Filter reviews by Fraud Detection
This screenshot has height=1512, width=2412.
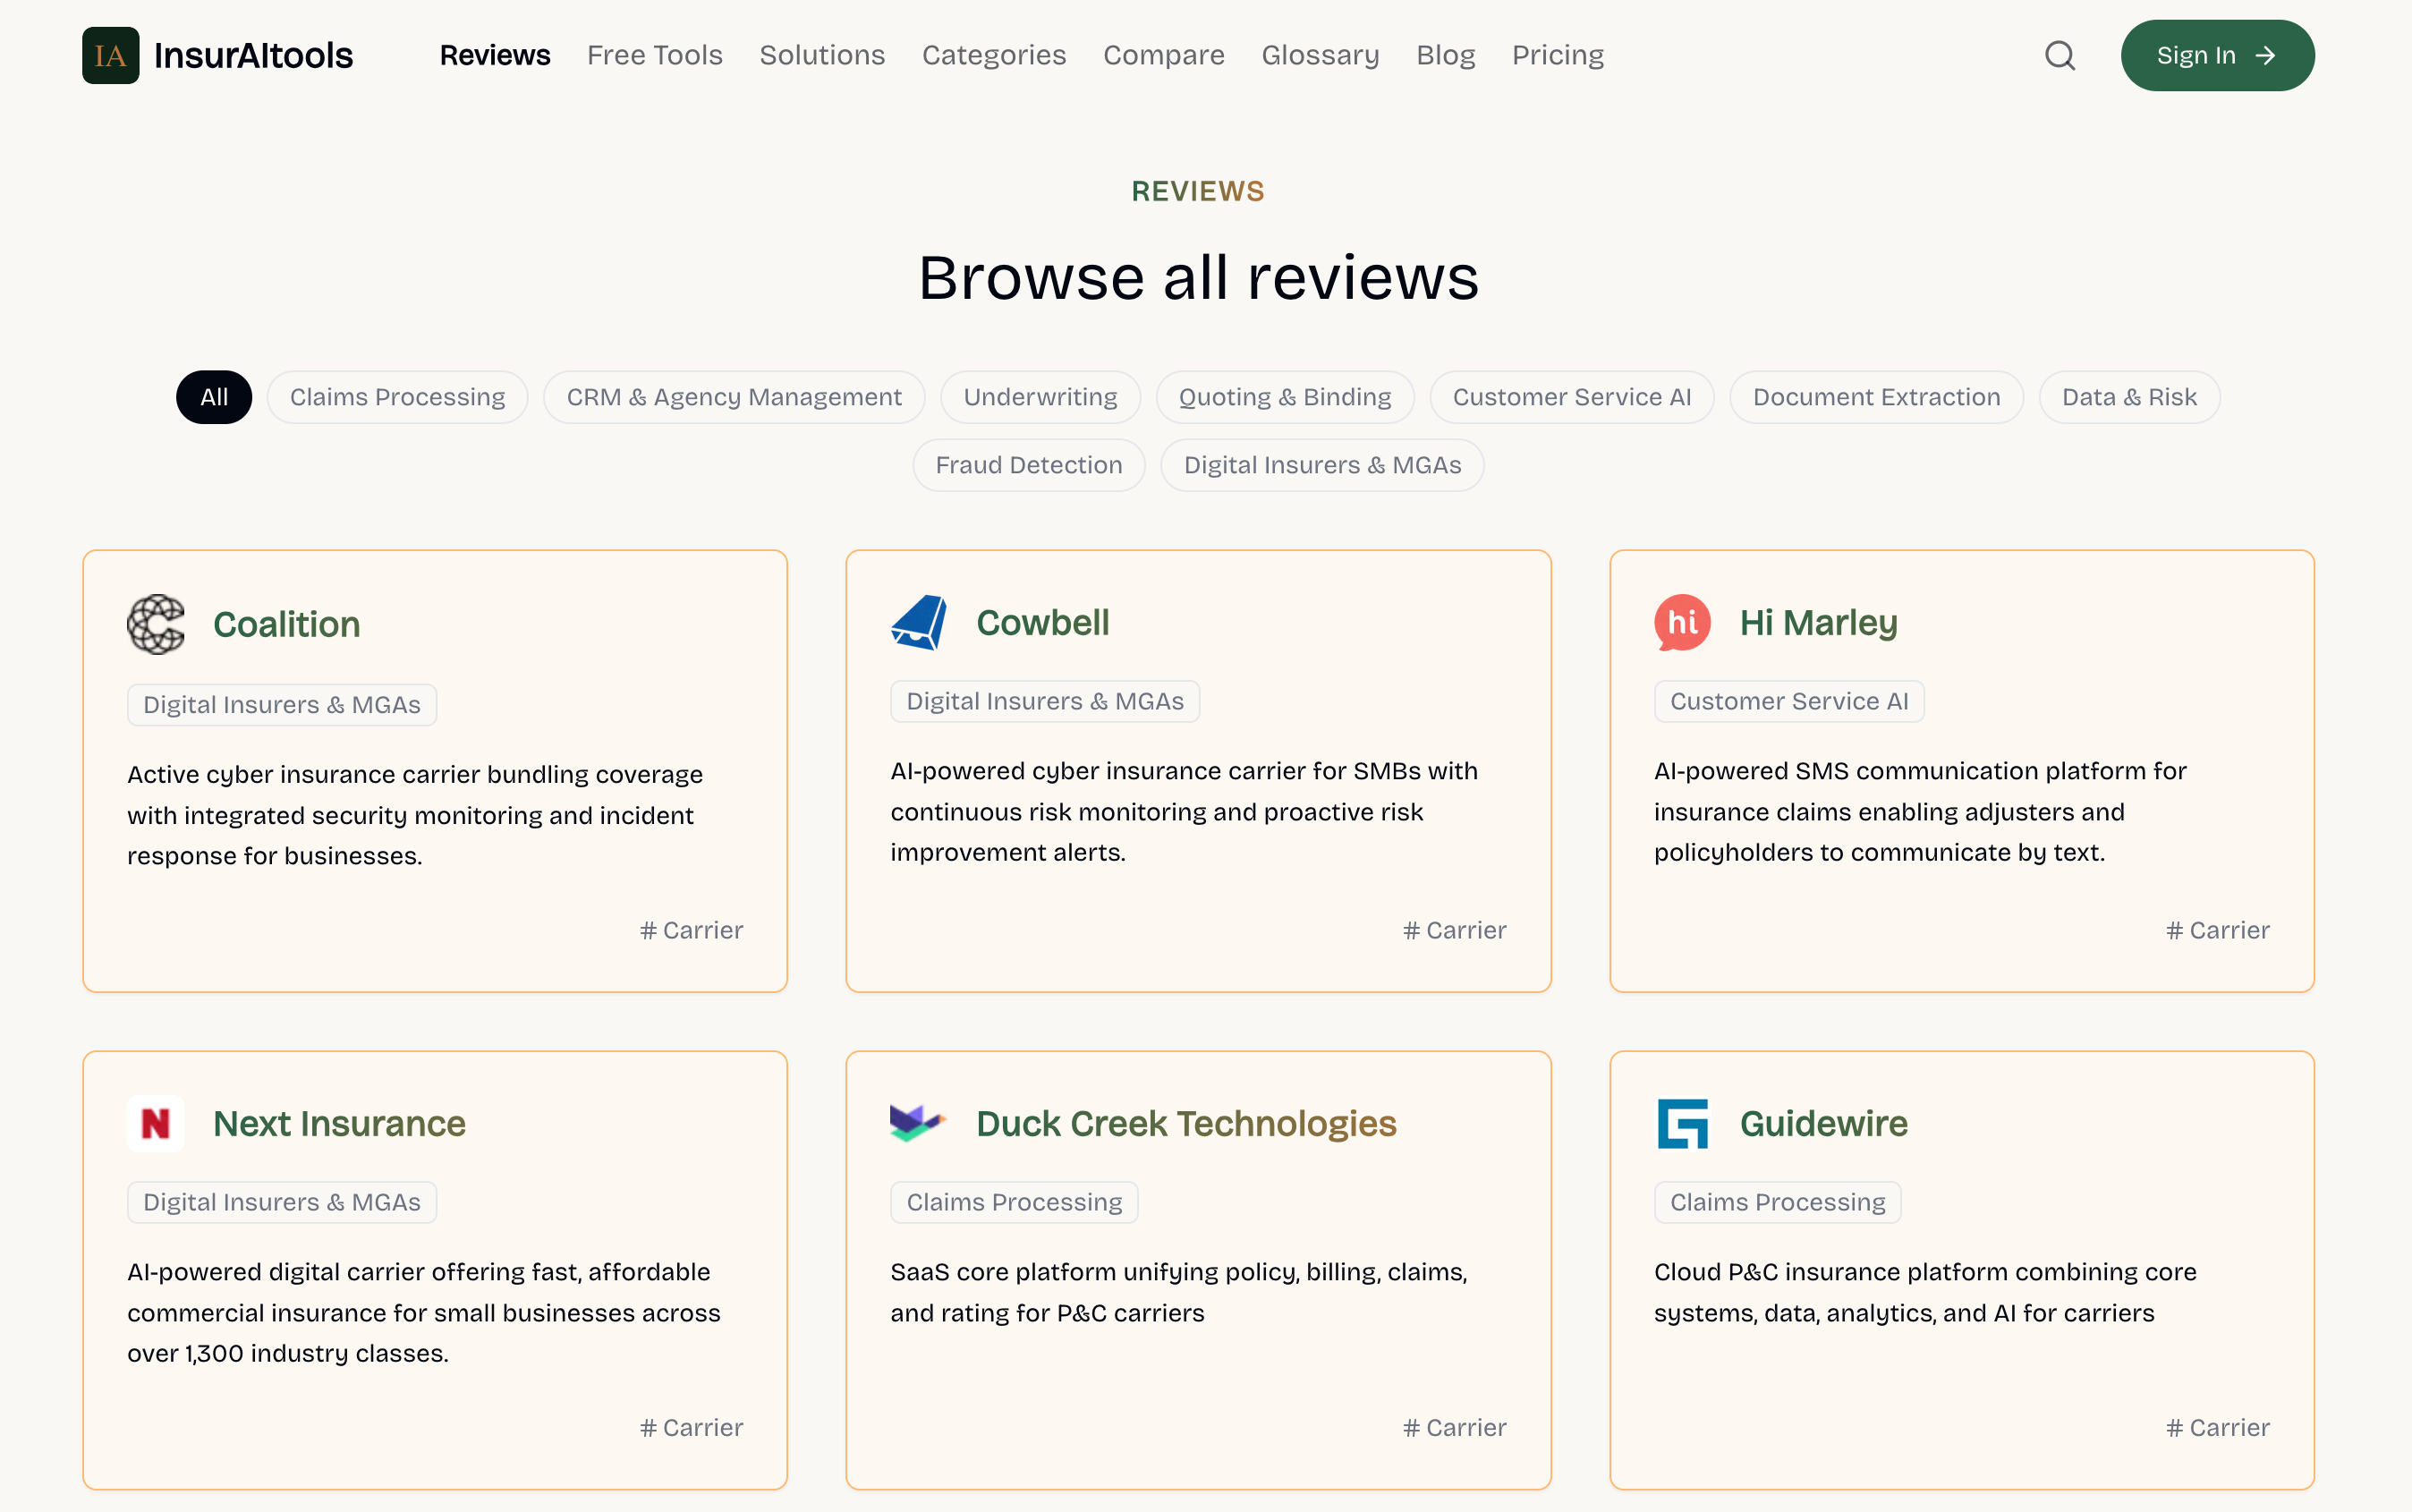click(1029, 465)
